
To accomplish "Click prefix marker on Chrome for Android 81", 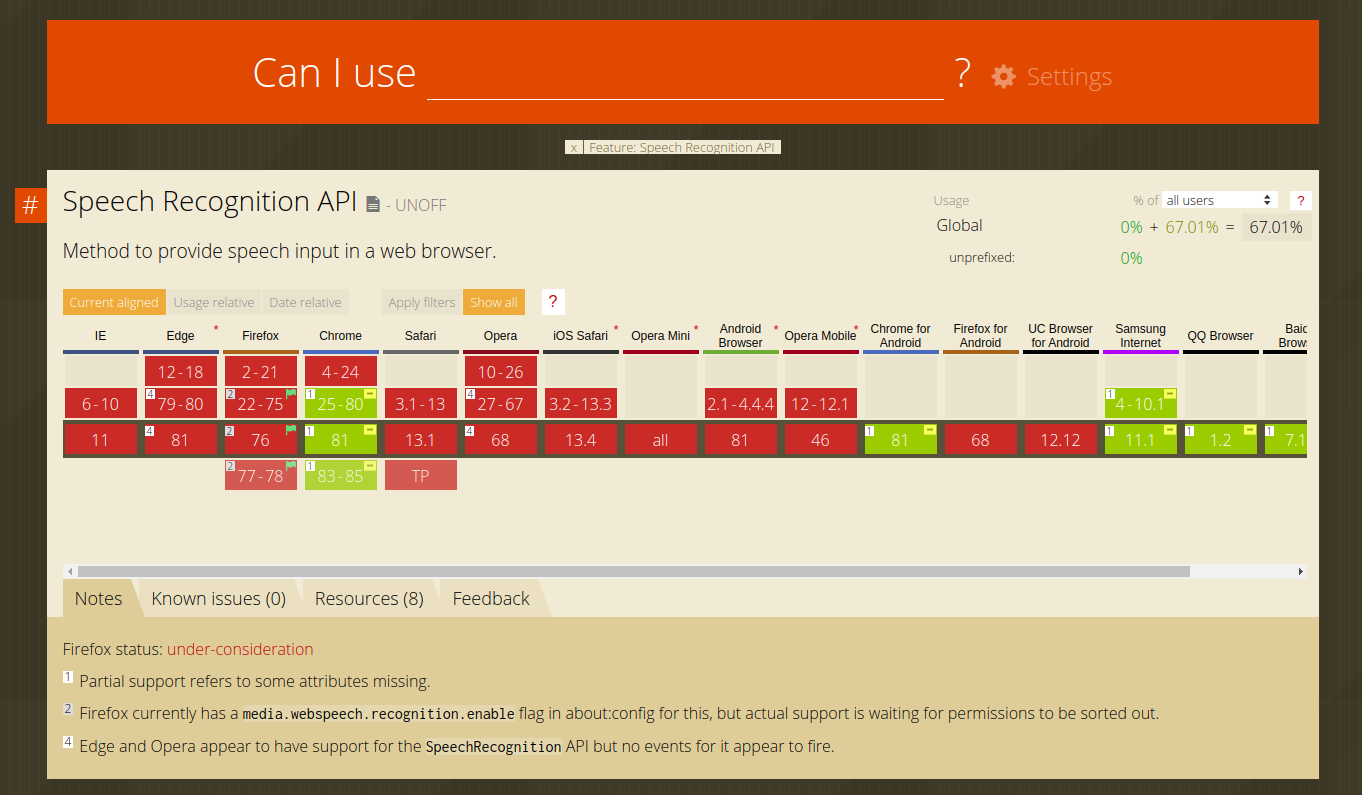I will click(930, 430).
